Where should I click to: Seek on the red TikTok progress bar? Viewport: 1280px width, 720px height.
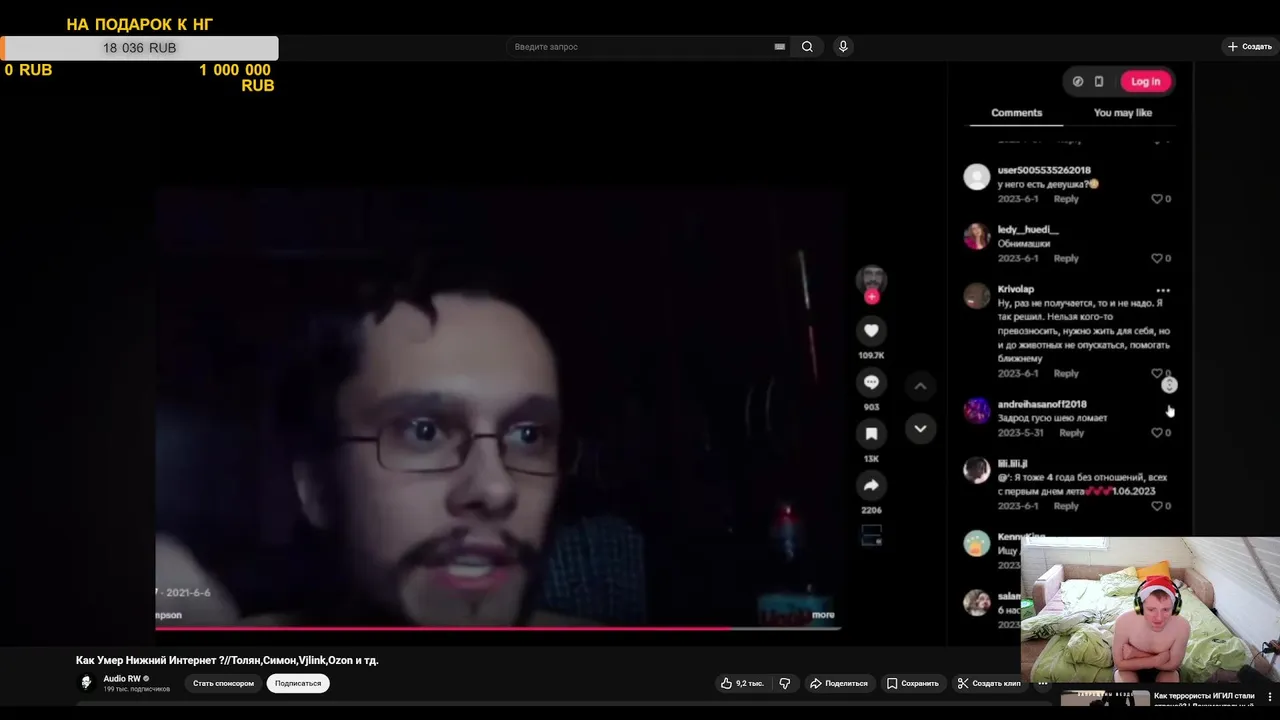pos(498,628)
